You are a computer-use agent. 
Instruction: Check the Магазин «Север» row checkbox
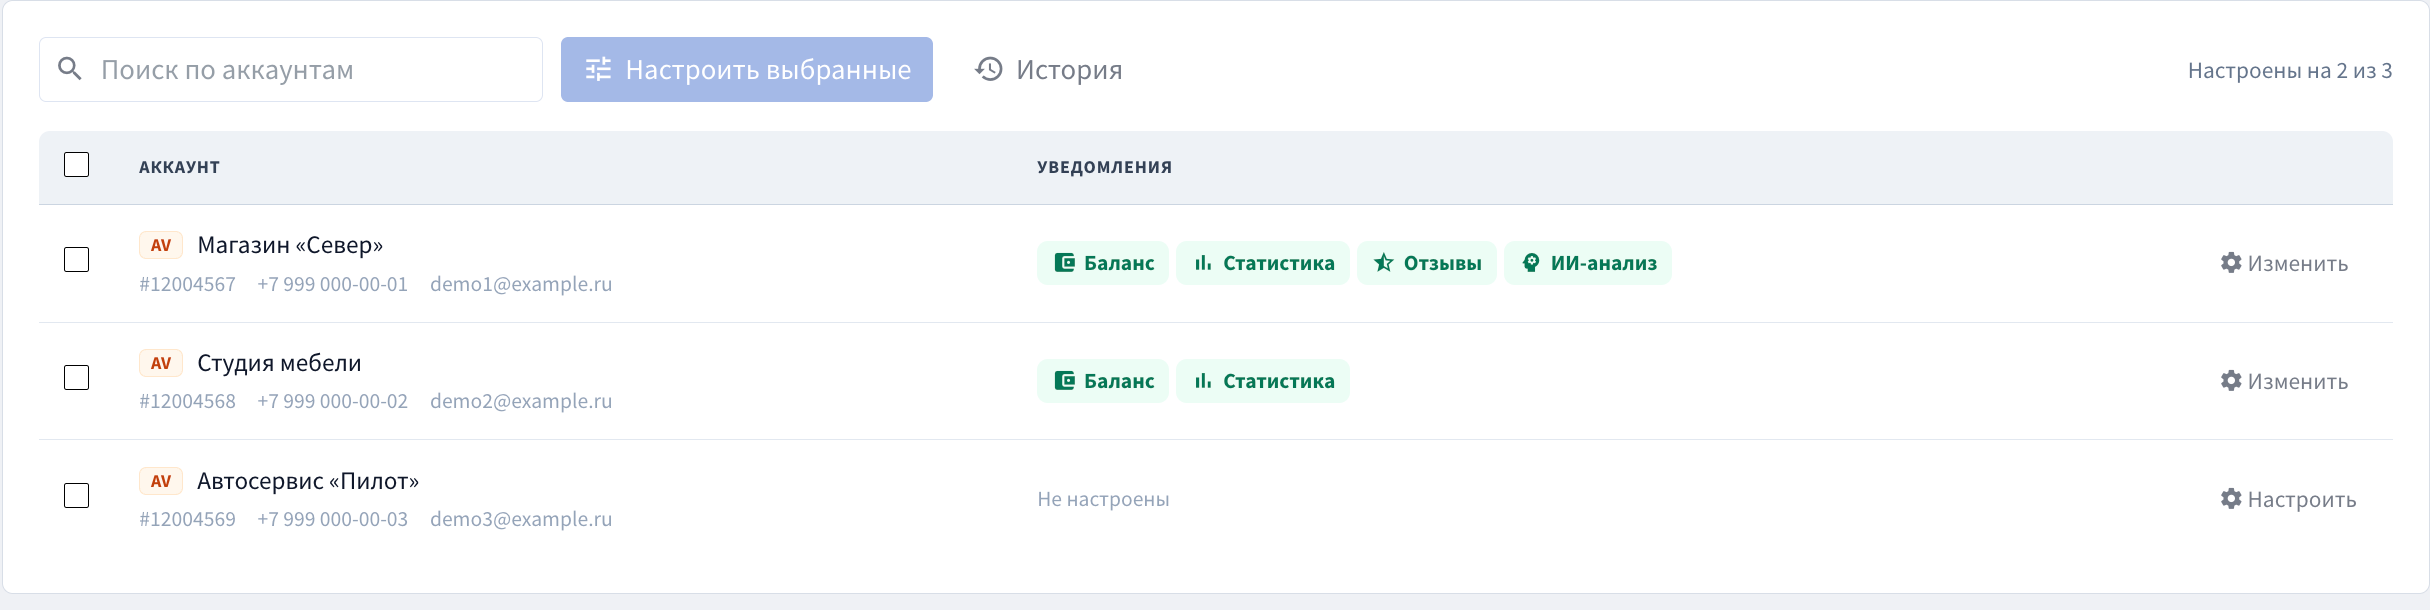click(x=77, y=260)
